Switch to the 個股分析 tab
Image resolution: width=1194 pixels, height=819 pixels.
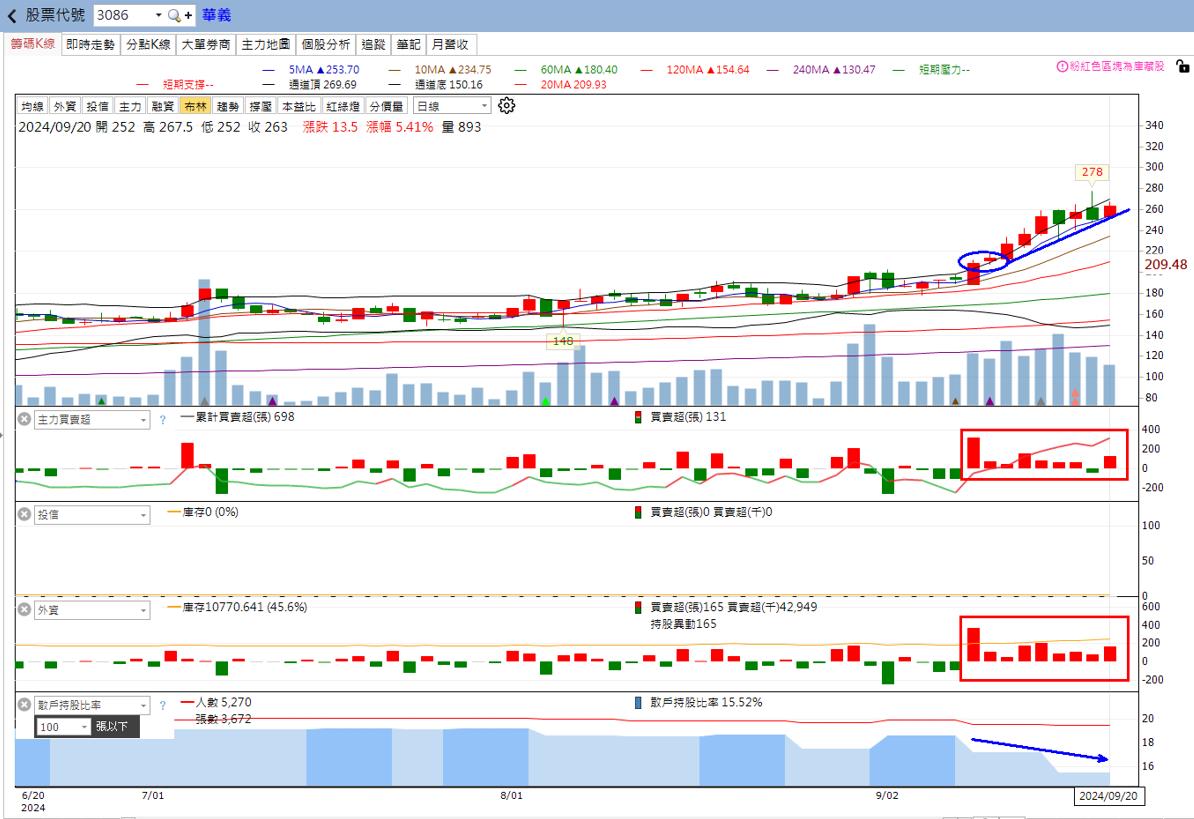point(325,44)
